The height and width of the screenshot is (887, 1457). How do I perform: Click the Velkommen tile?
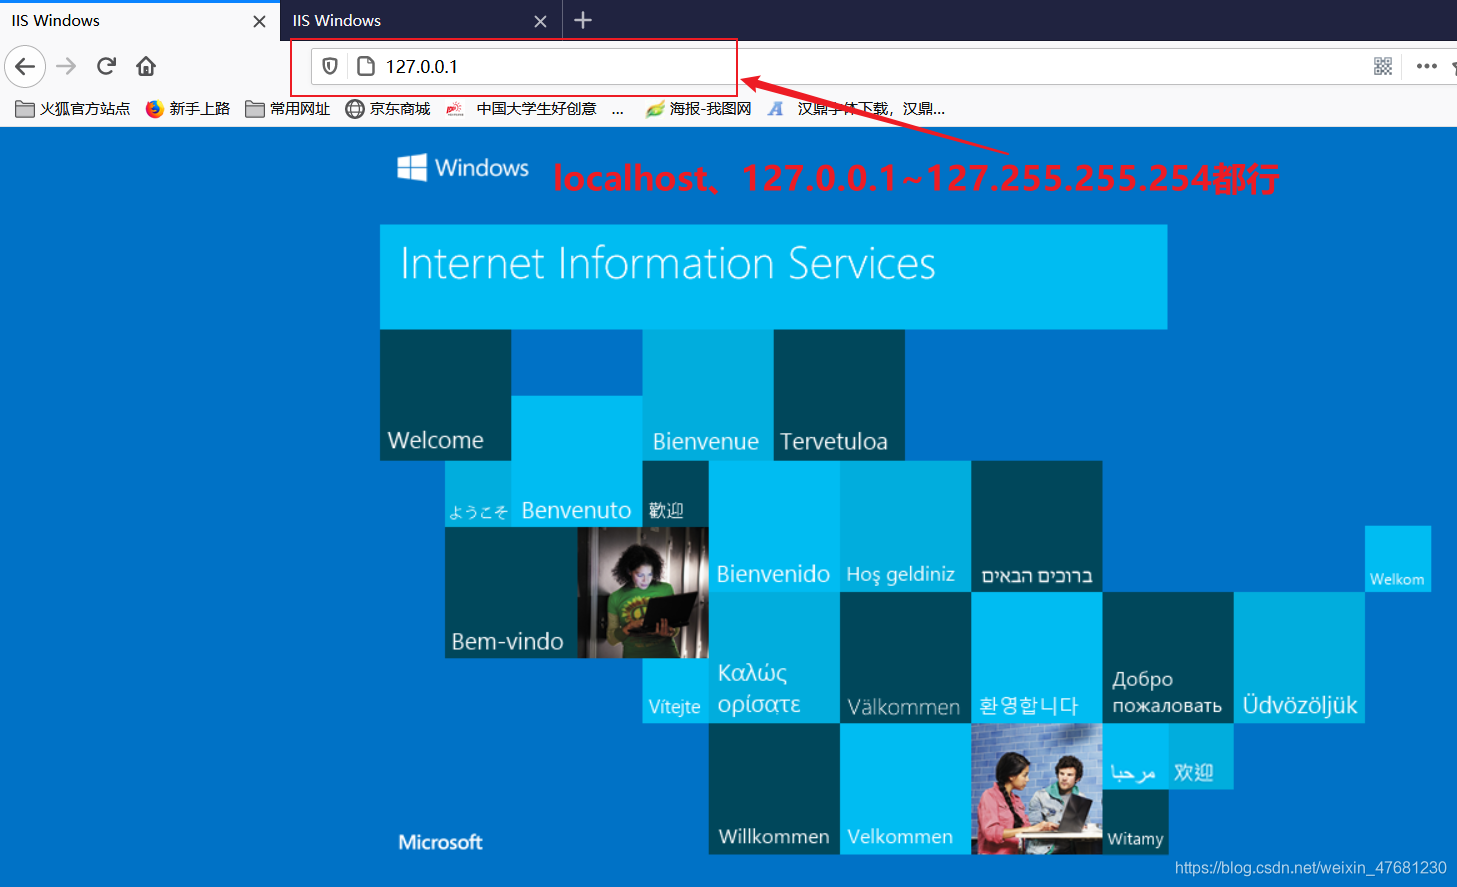[x=905, y=789]
